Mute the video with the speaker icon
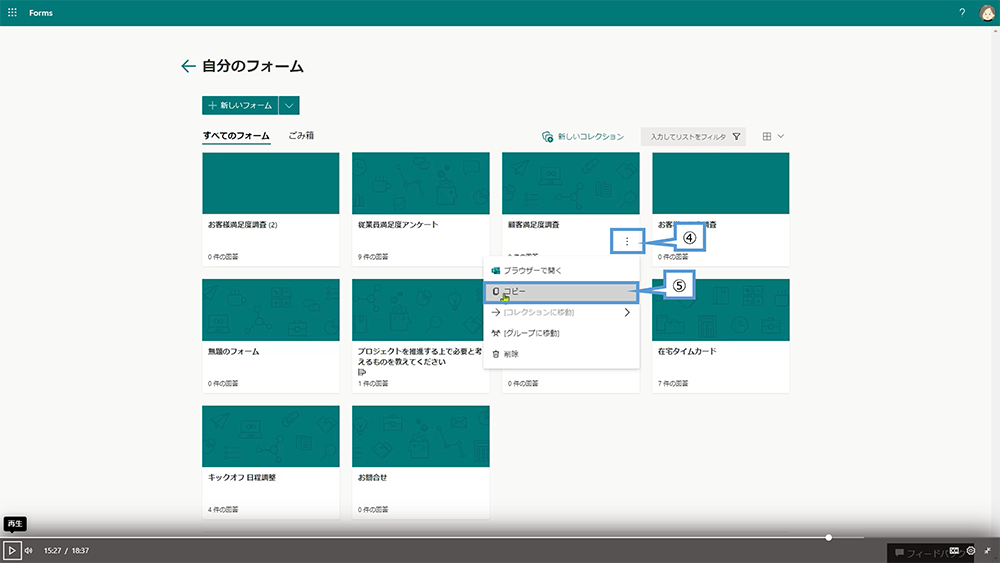1000x563 pixels. pyautogui.click(x=29, y=550)
